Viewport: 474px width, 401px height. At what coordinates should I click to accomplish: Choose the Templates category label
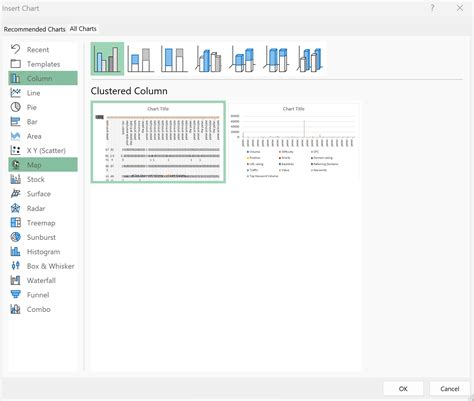point(43,64)
